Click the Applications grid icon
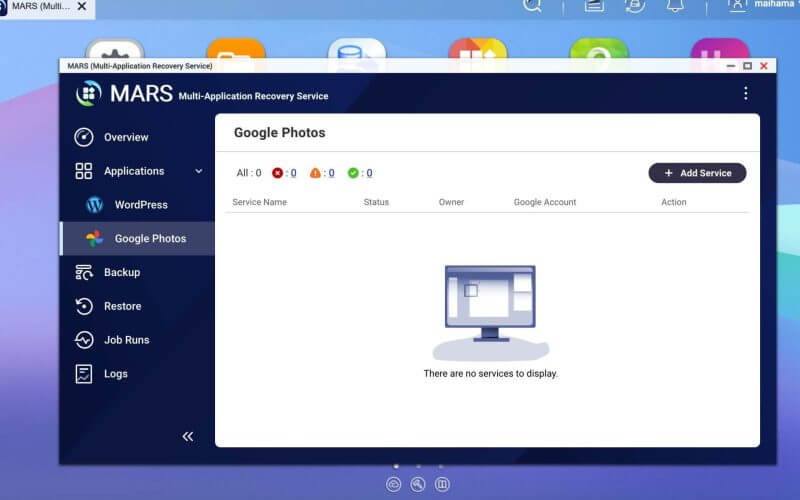The width and height of the screenshot is (800, 500). tap(84, 171)
